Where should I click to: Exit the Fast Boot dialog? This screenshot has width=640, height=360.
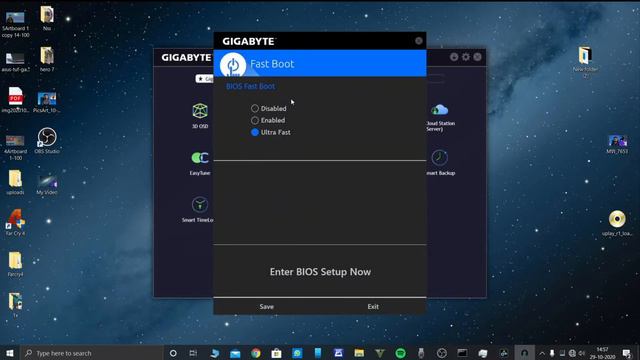point(373,307)
